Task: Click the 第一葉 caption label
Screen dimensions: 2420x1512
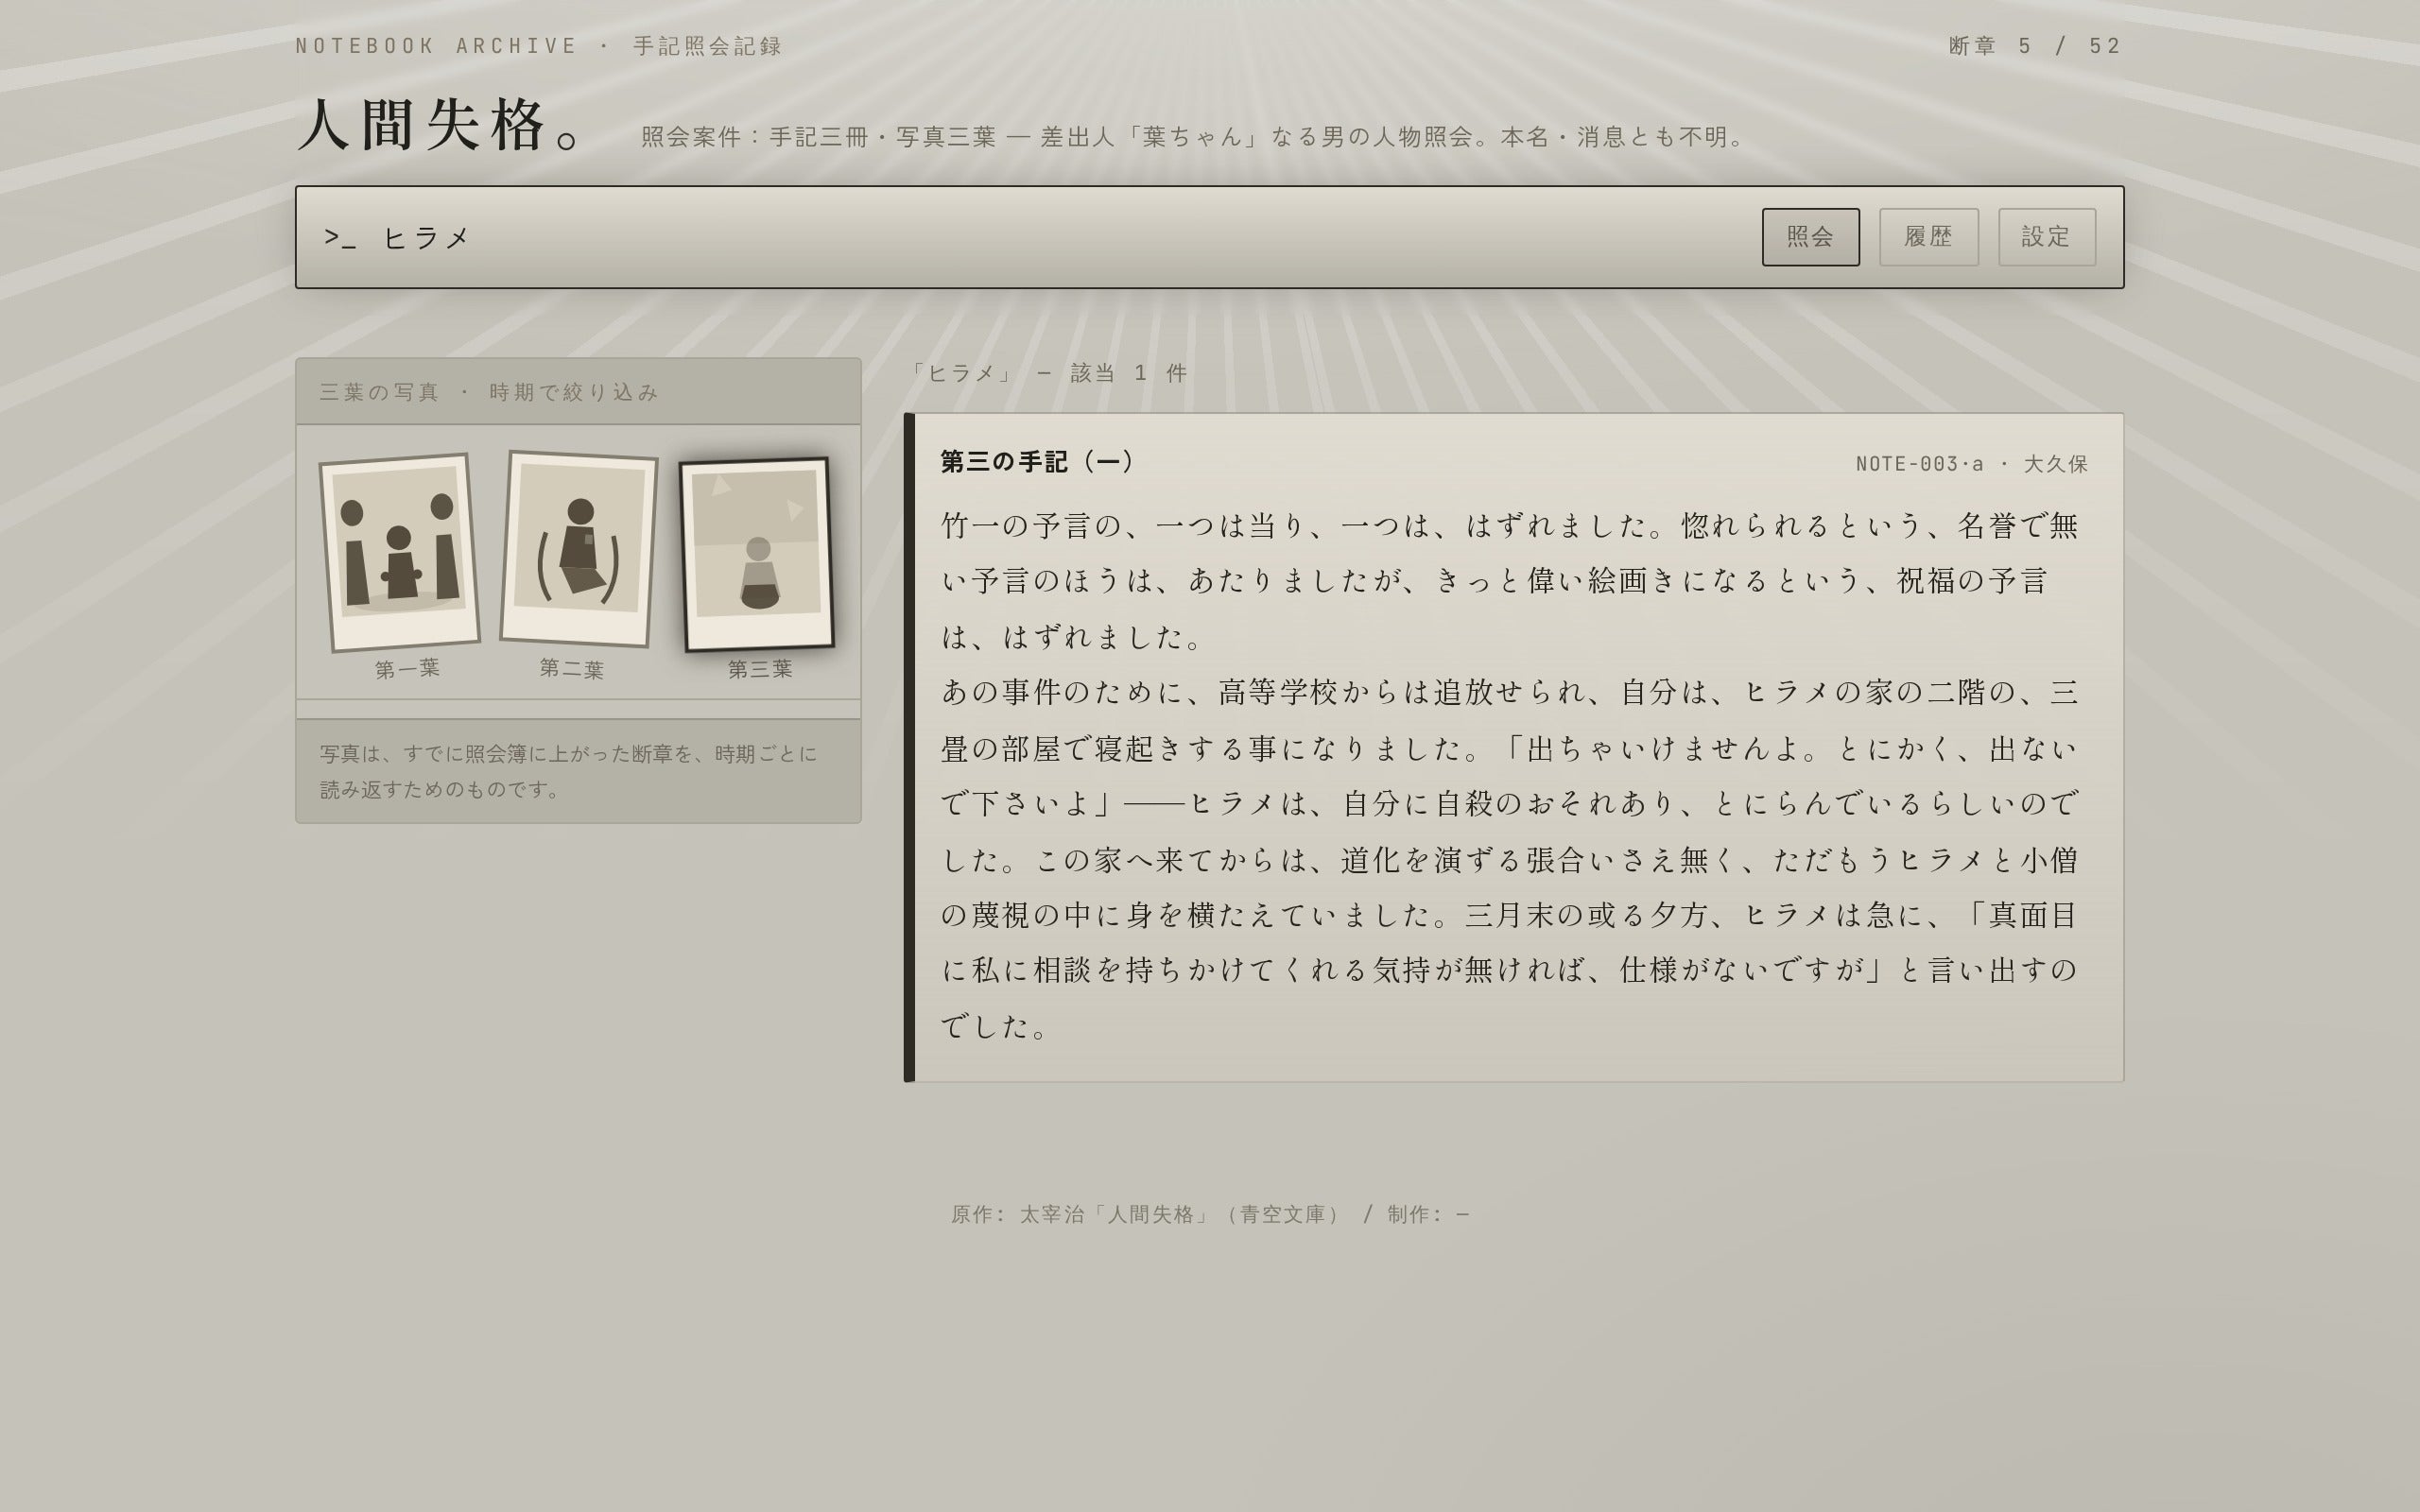Action: pos(407,669)
